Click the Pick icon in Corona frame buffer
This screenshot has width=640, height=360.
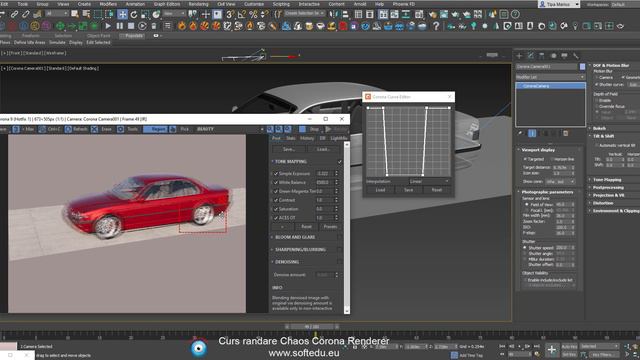click(173, 129)
